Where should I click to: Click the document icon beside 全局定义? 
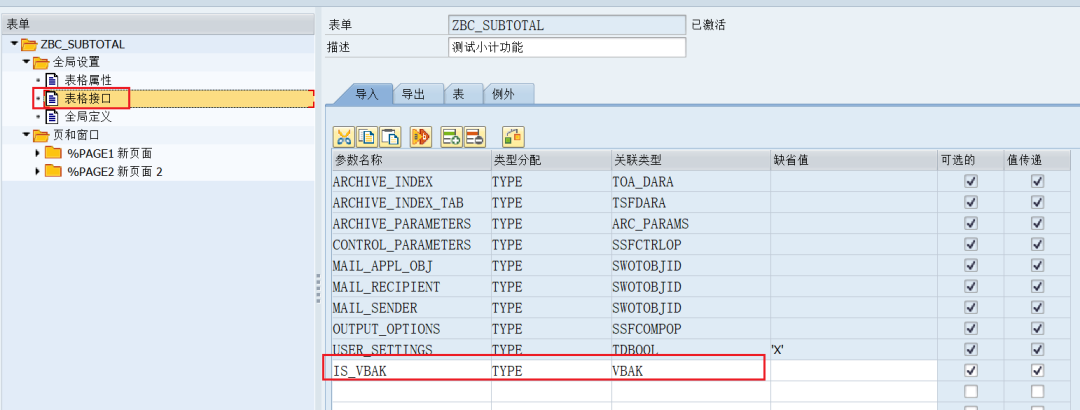click(52, 117)
